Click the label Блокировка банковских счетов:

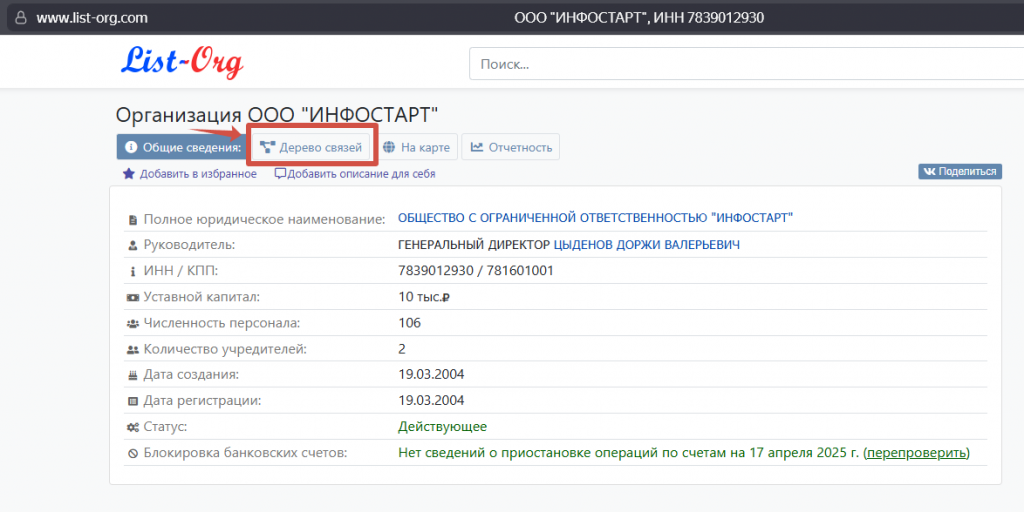[x=246, y=453]
